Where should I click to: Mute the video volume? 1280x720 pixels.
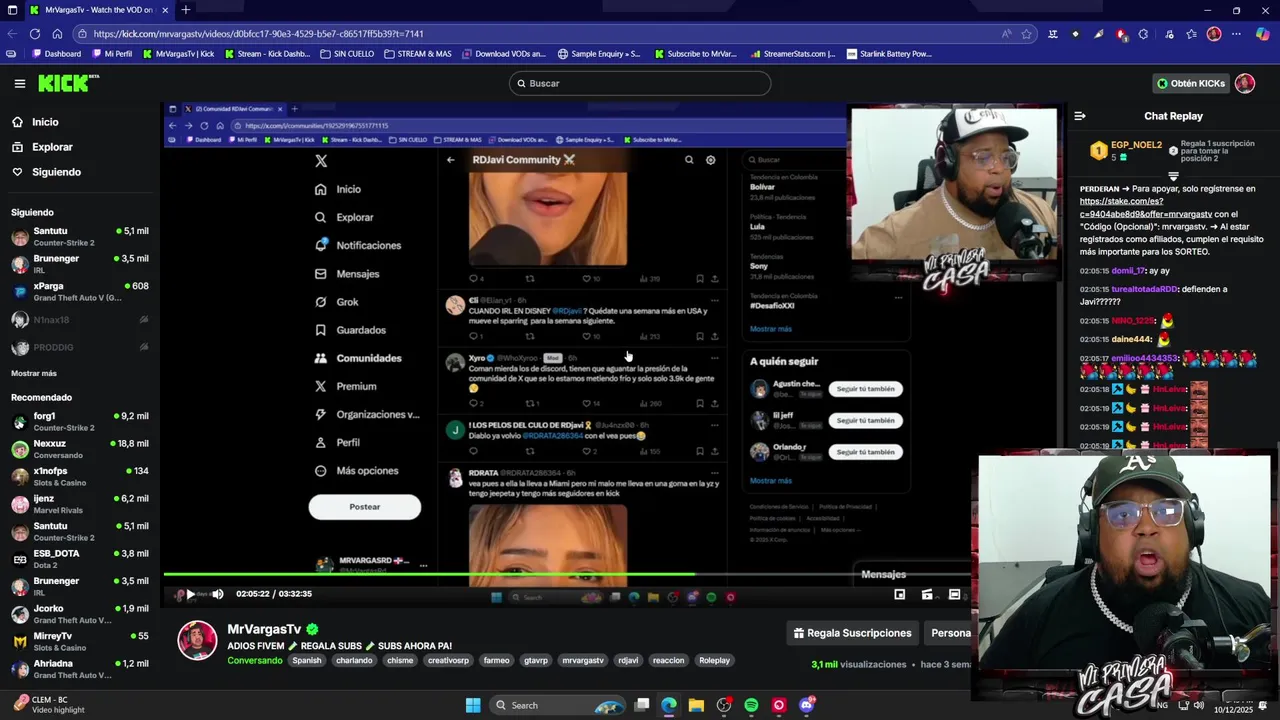[217, 594]
